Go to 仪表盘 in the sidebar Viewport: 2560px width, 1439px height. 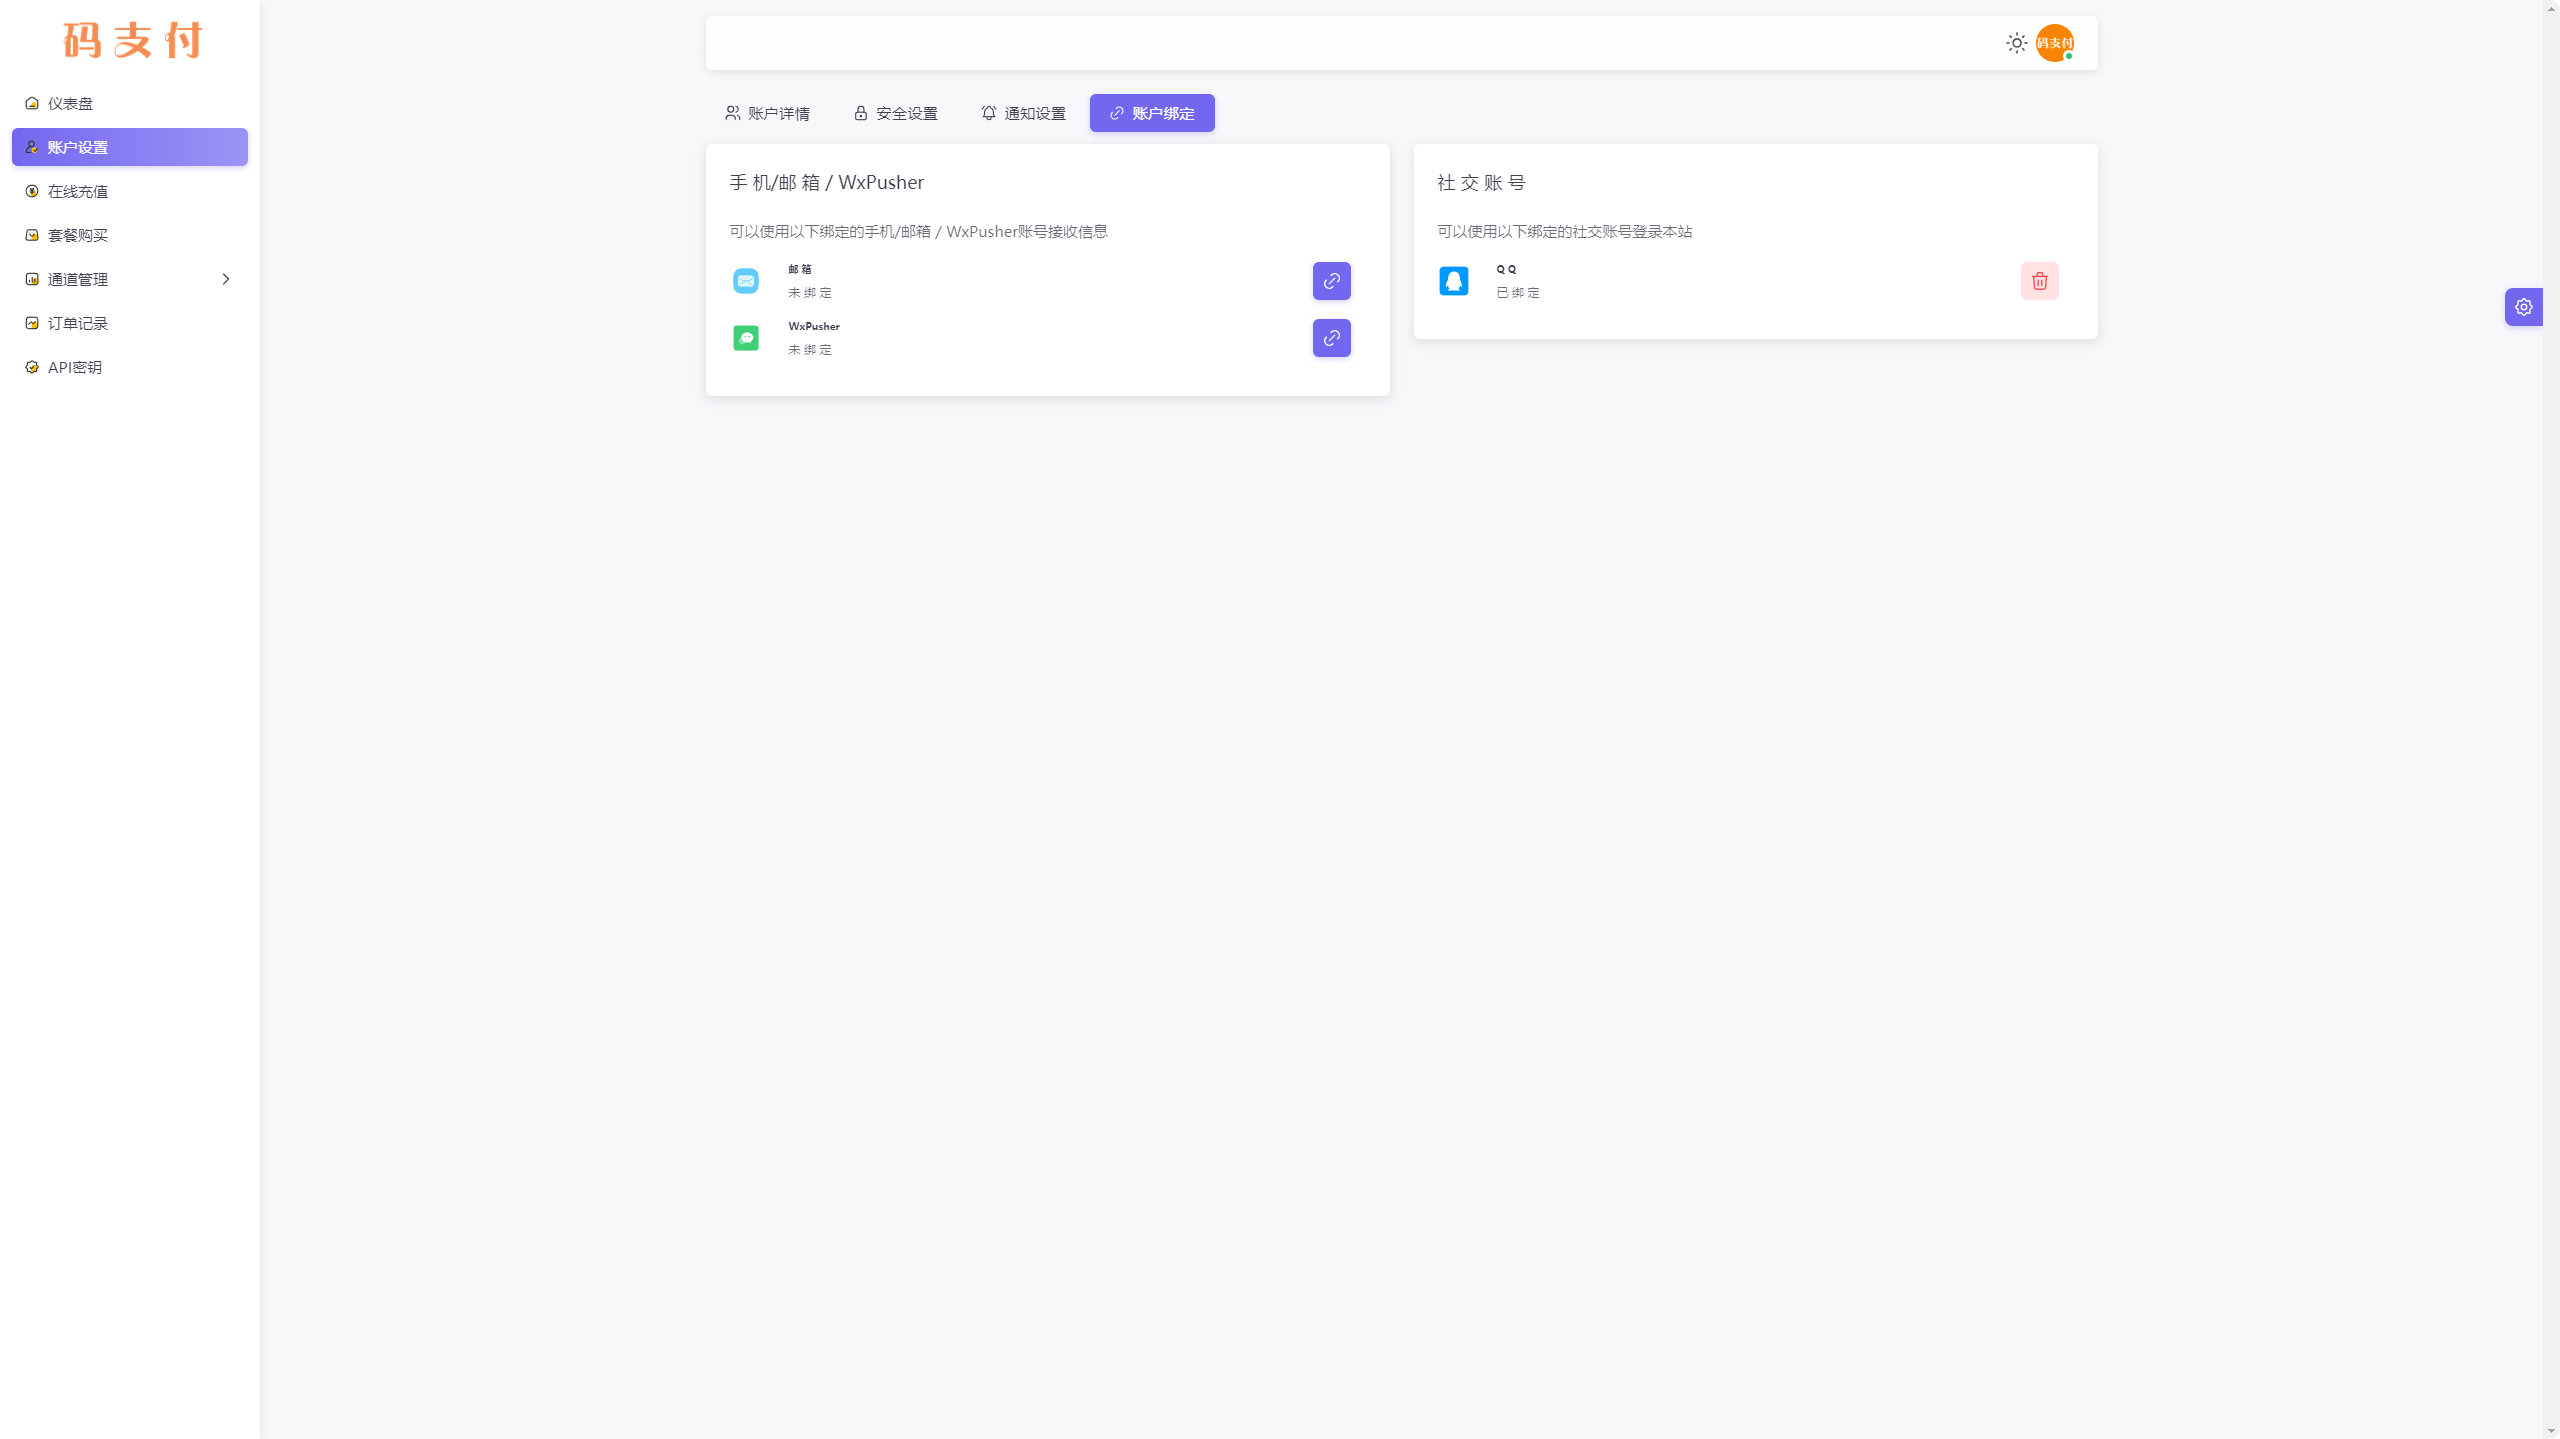70,103
